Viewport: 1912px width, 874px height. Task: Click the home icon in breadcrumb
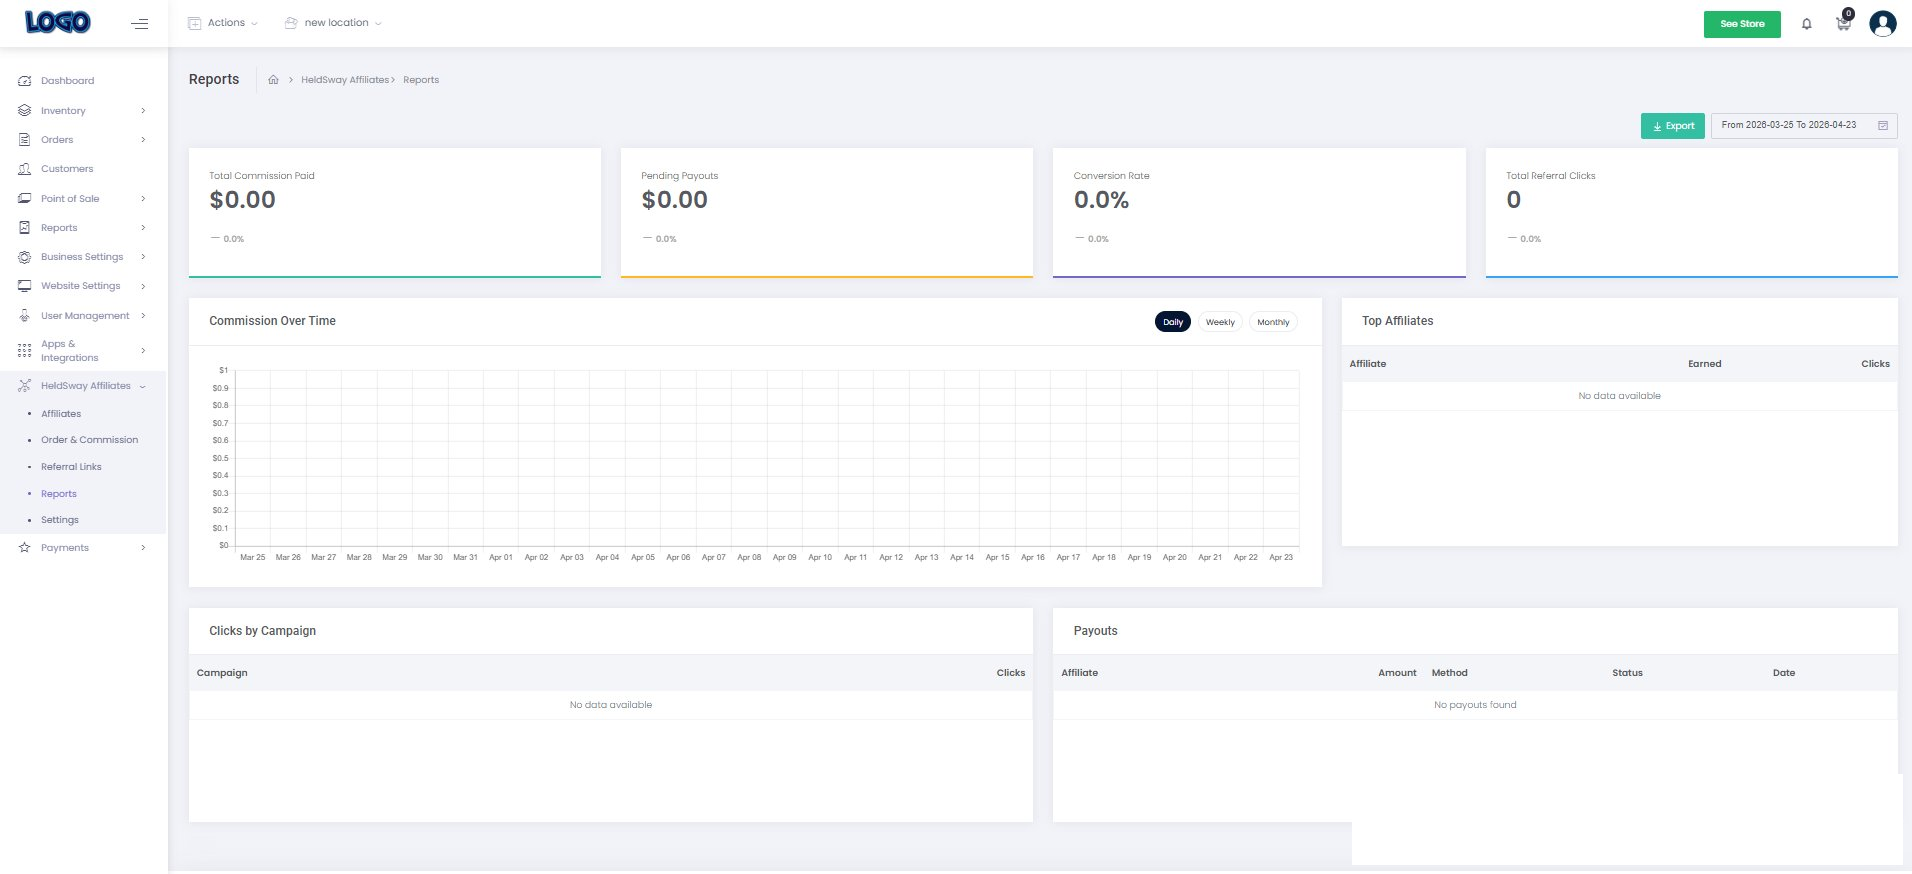pyautogui.click(x=273, y=80)
